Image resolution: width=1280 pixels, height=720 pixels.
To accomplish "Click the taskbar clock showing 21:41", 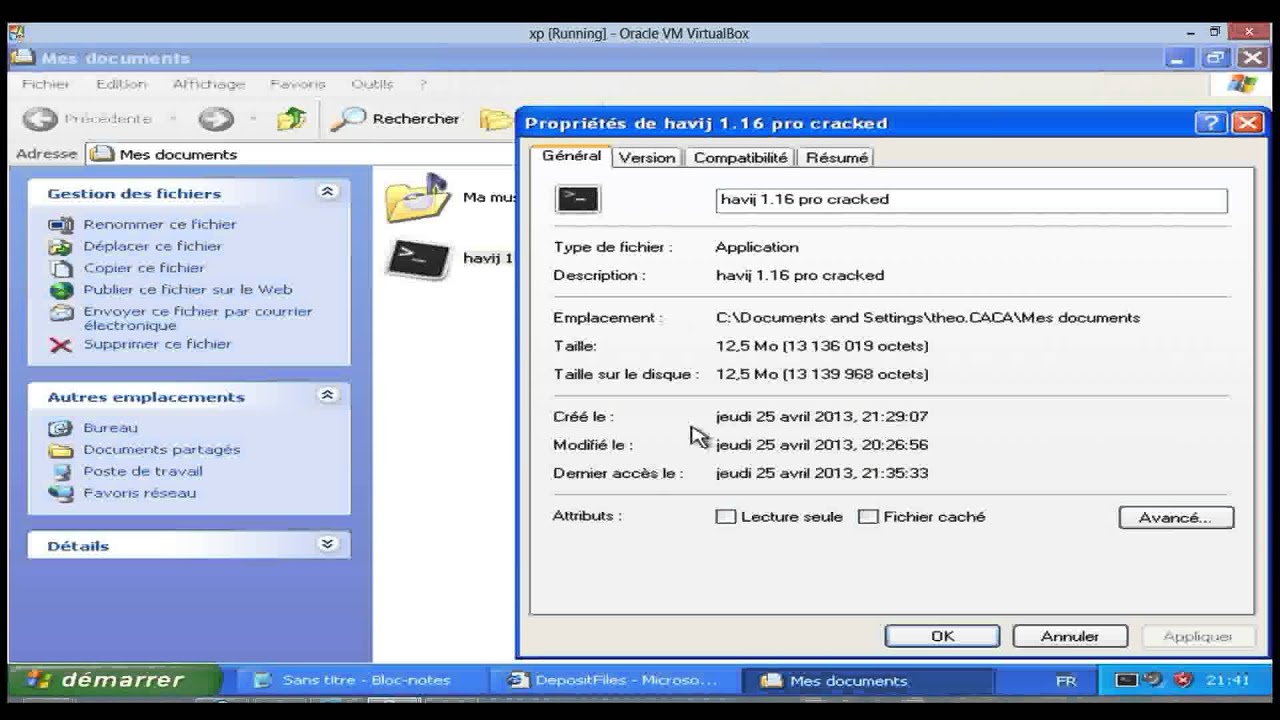I will pos(1227,680).
